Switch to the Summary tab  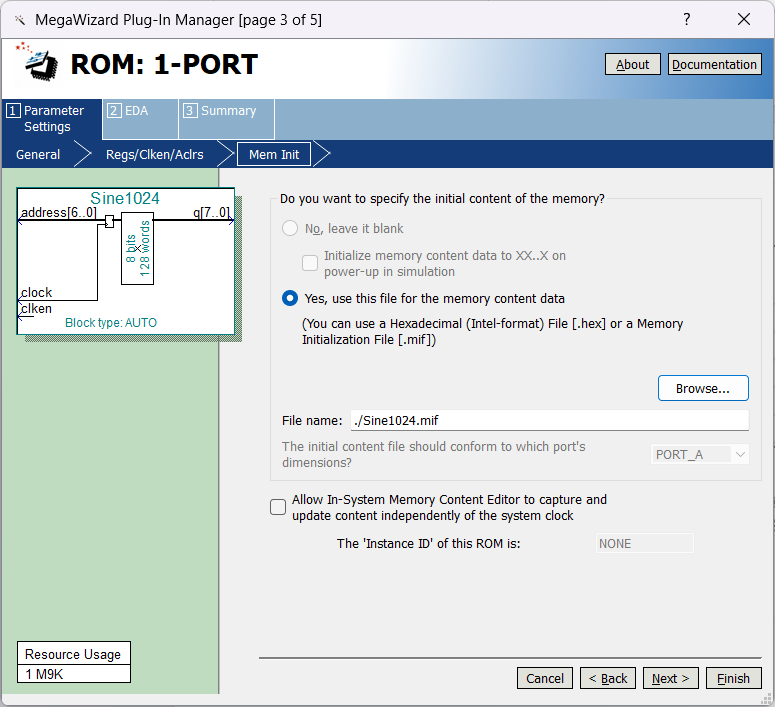226,119
